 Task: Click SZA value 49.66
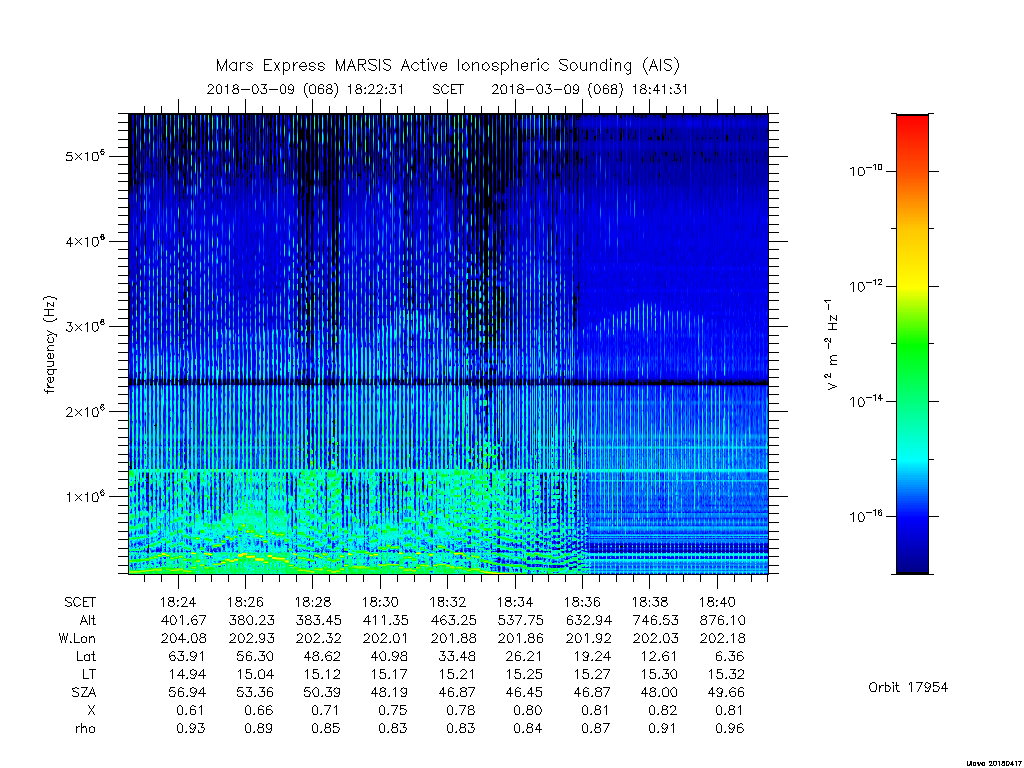pyautogui.click(x=726, y=692)
